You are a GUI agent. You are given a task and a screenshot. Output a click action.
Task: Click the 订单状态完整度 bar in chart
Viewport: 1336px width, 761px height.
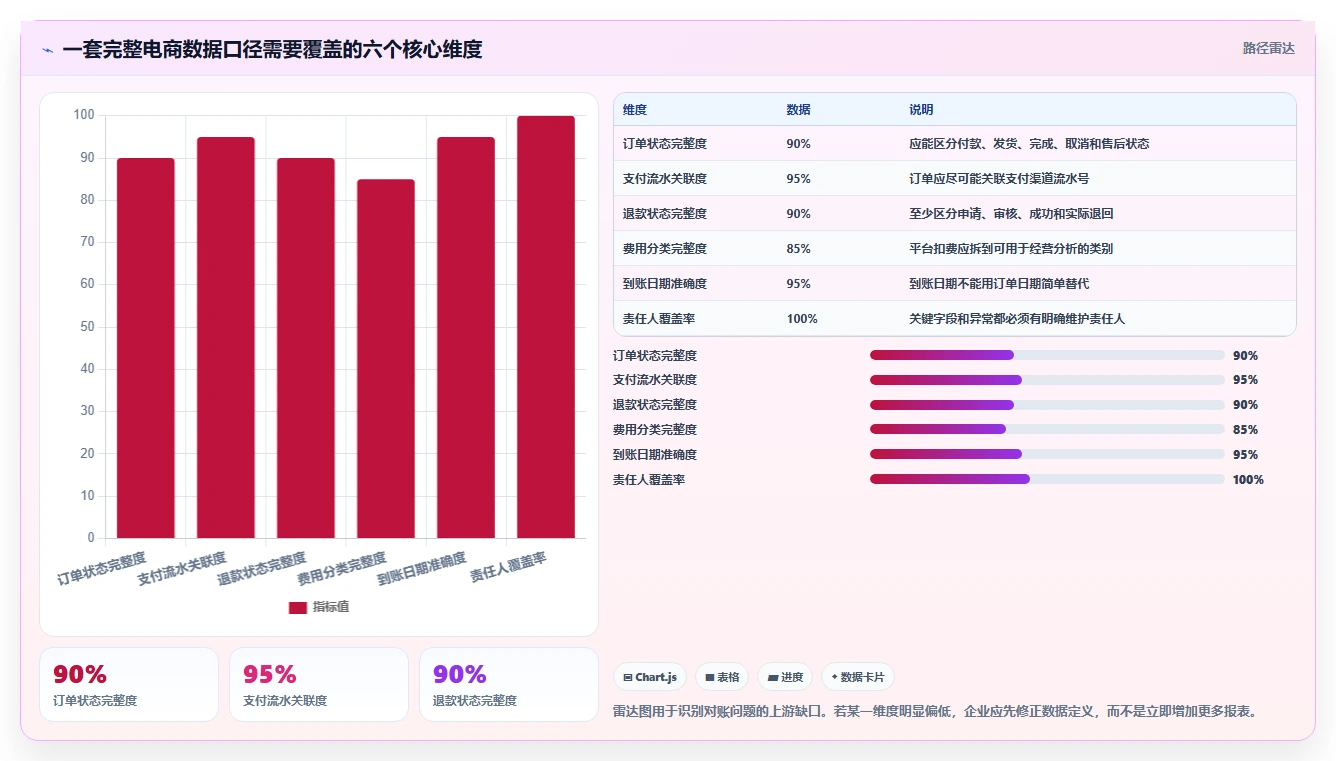tap(146, 348)
